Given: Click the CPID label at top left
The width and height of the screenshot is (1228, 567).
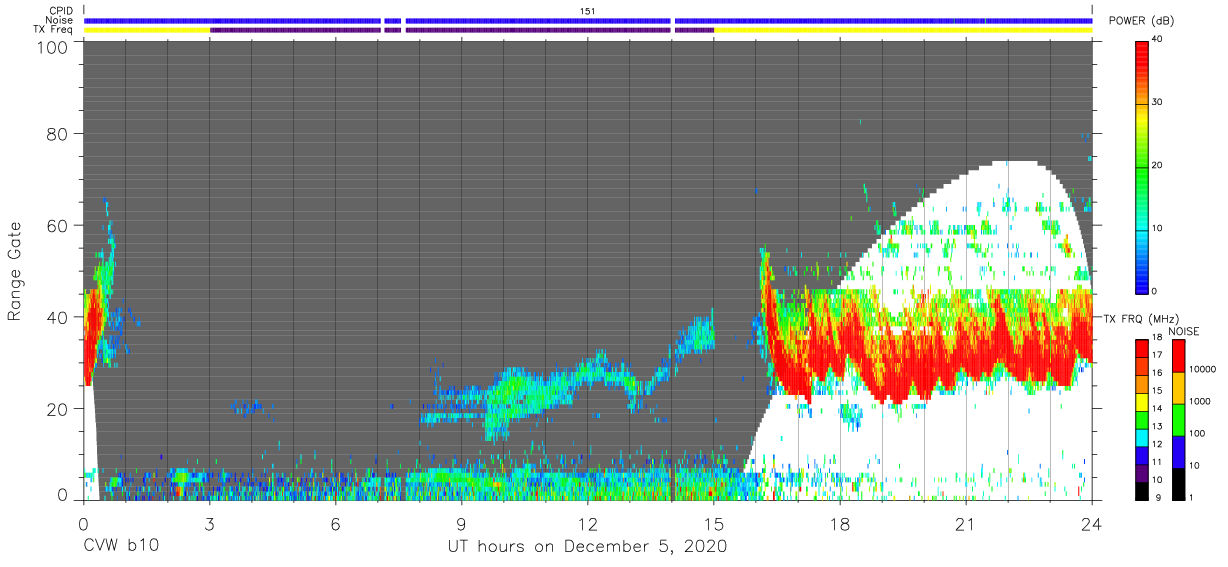Looking at the screenshot, I should [62, 11].
